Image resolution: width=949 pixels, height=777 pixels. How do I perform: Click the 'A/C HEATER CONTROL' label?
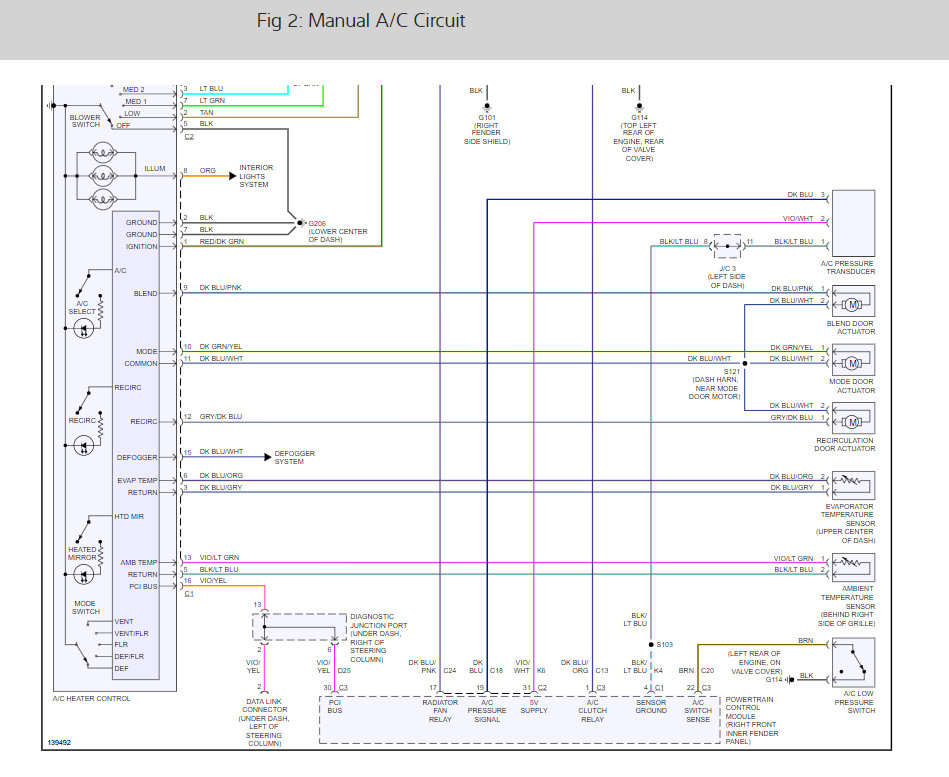(x=91, y=698)
